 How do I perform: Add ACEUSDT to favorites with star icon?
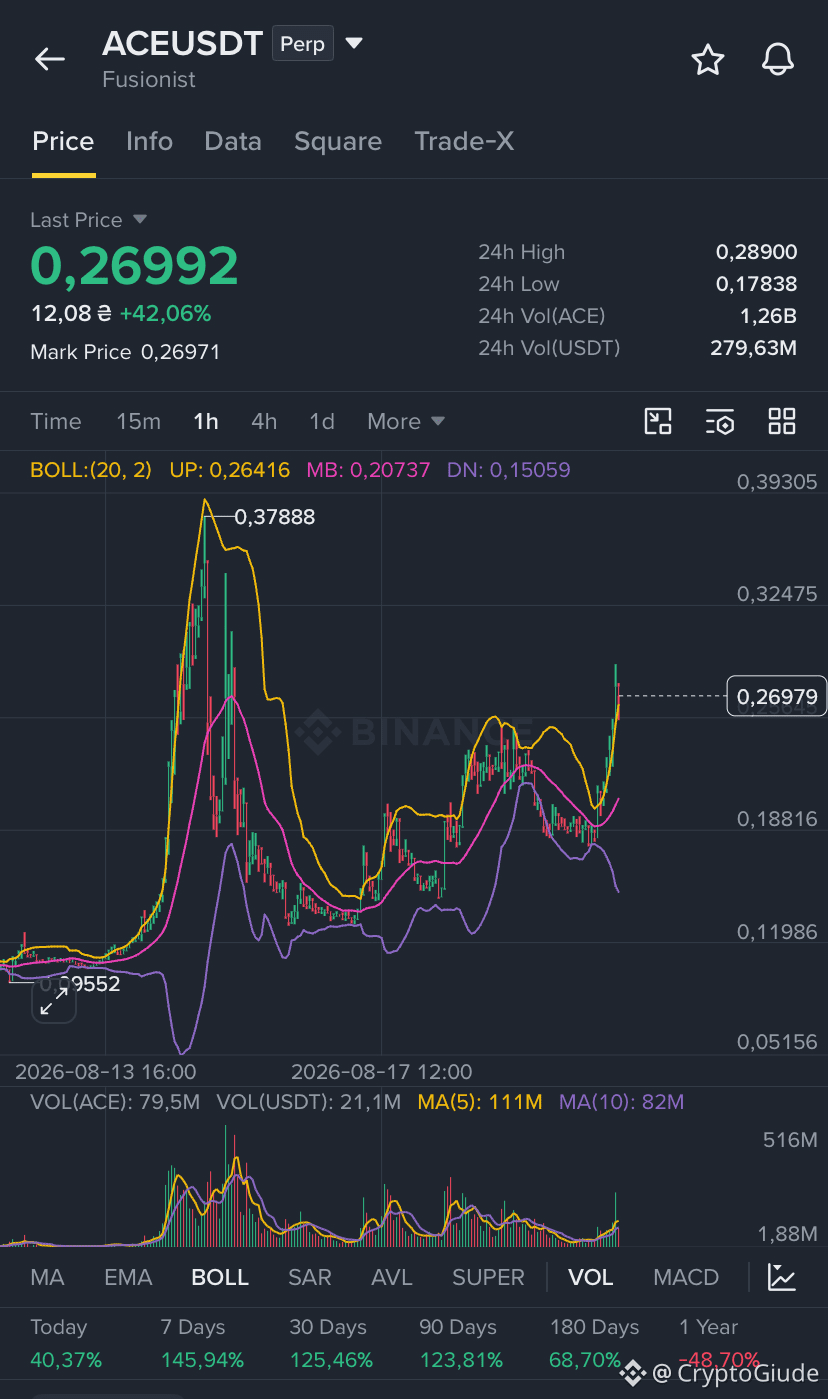point(708,60)
